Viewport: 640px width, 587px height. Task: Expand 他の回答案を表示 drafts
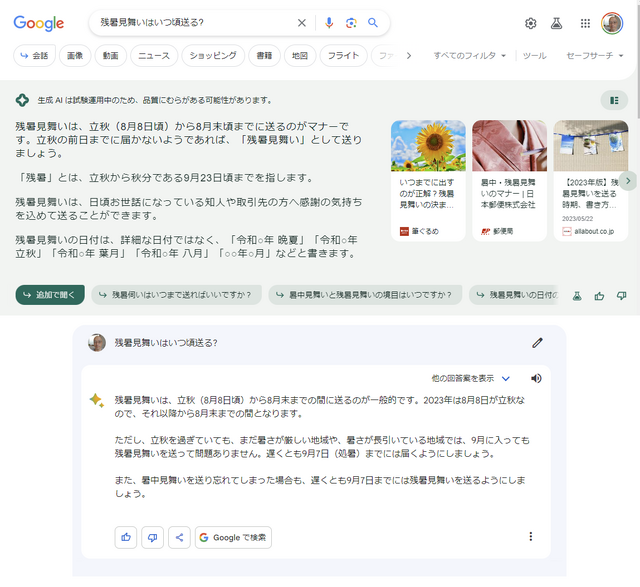(x=470, y=379)
